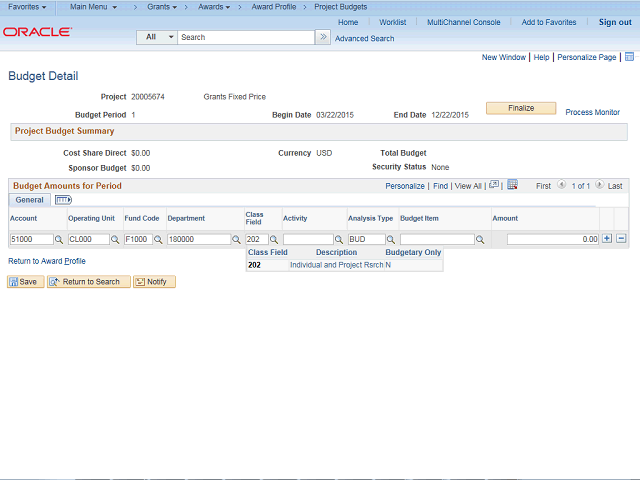The image size is (640, 480).
Task: Expand the Awards breadcrumb dropdown
Action: (x=214, y=7)
